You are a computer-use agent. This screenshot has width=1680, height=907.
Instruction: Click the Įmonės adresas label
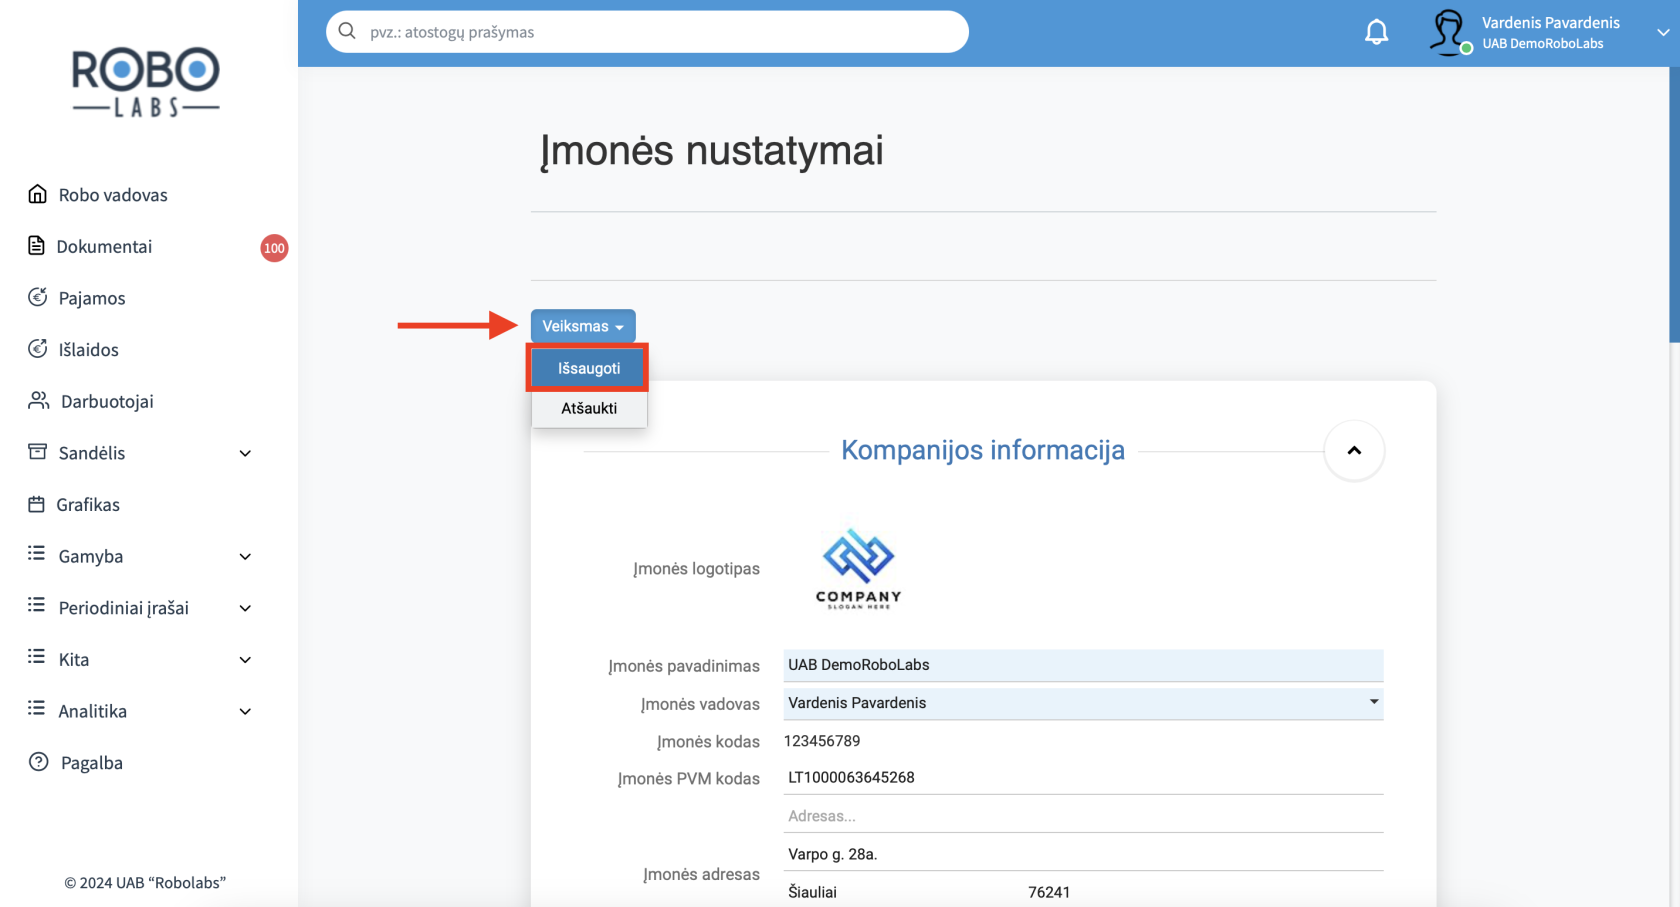click(x=701, y=874)
